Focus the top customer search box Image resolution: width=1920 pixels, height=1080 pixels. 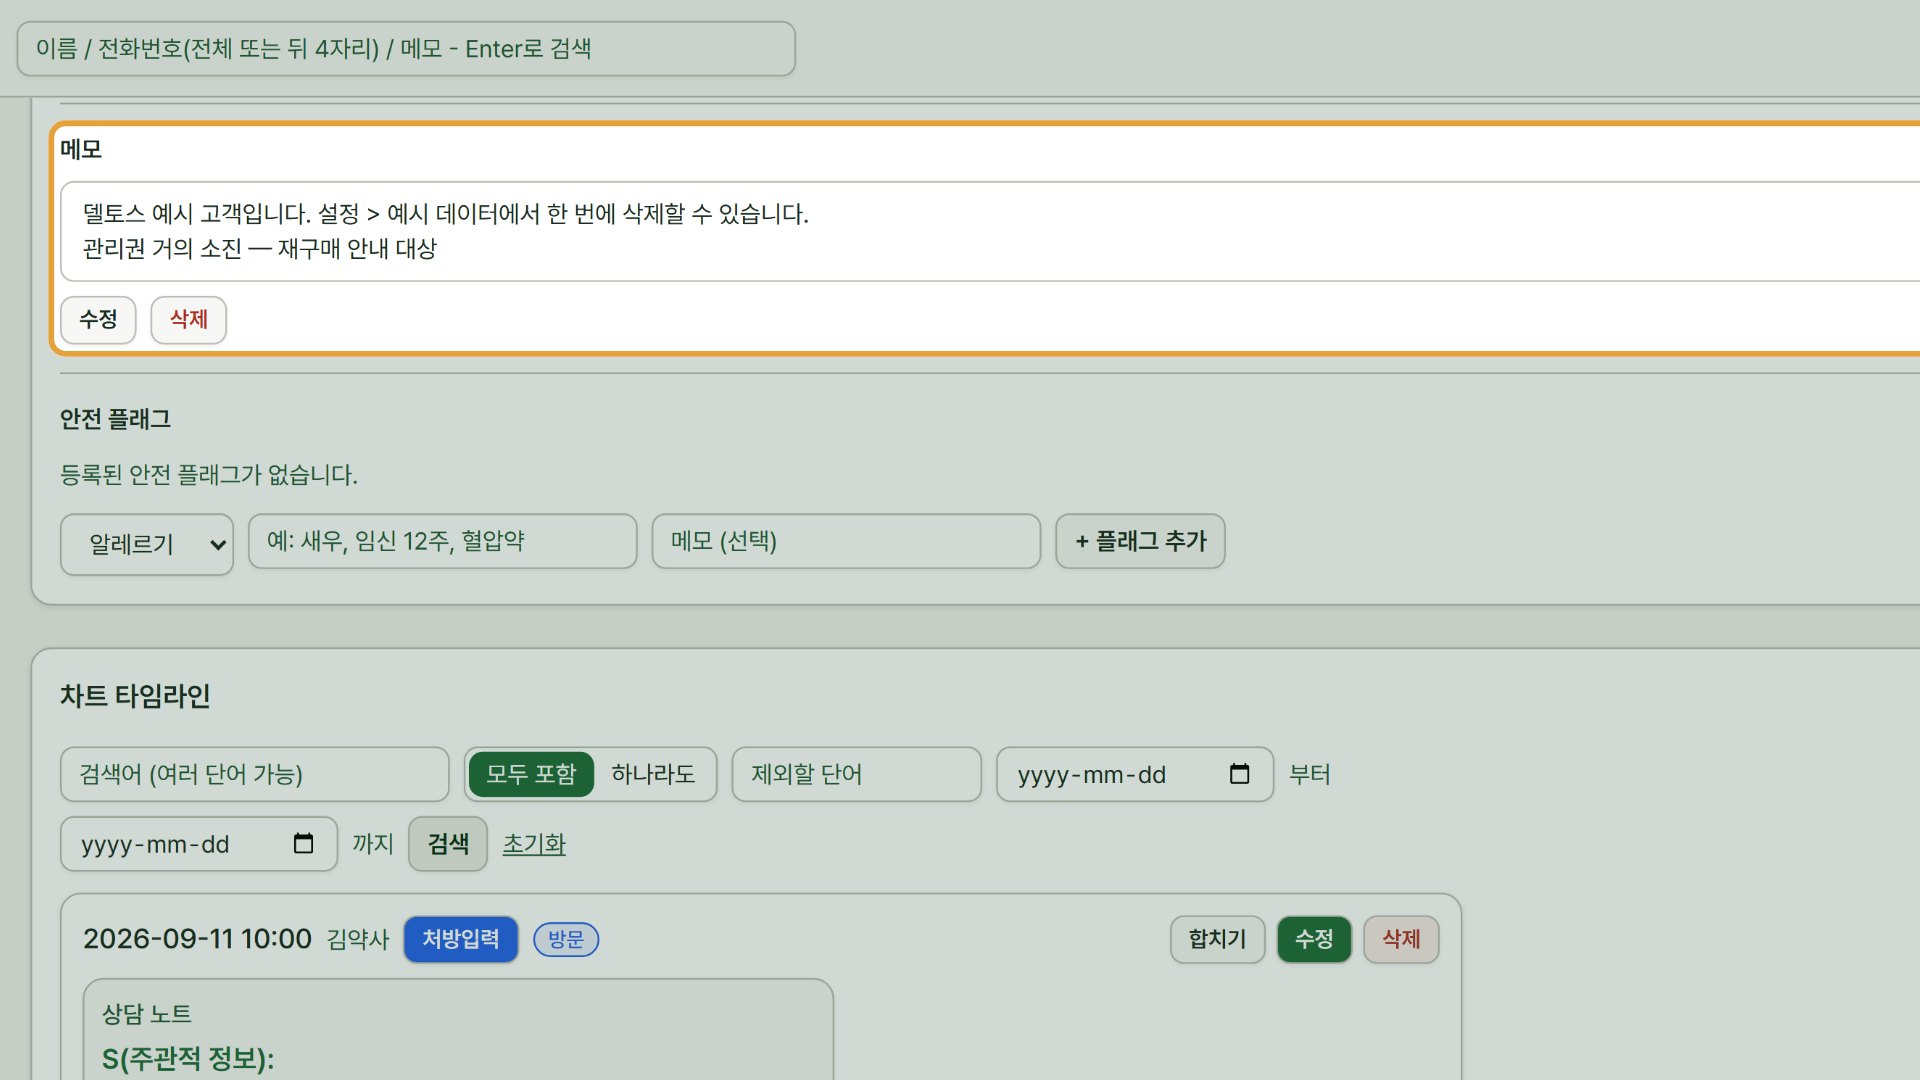click(406, 49)
